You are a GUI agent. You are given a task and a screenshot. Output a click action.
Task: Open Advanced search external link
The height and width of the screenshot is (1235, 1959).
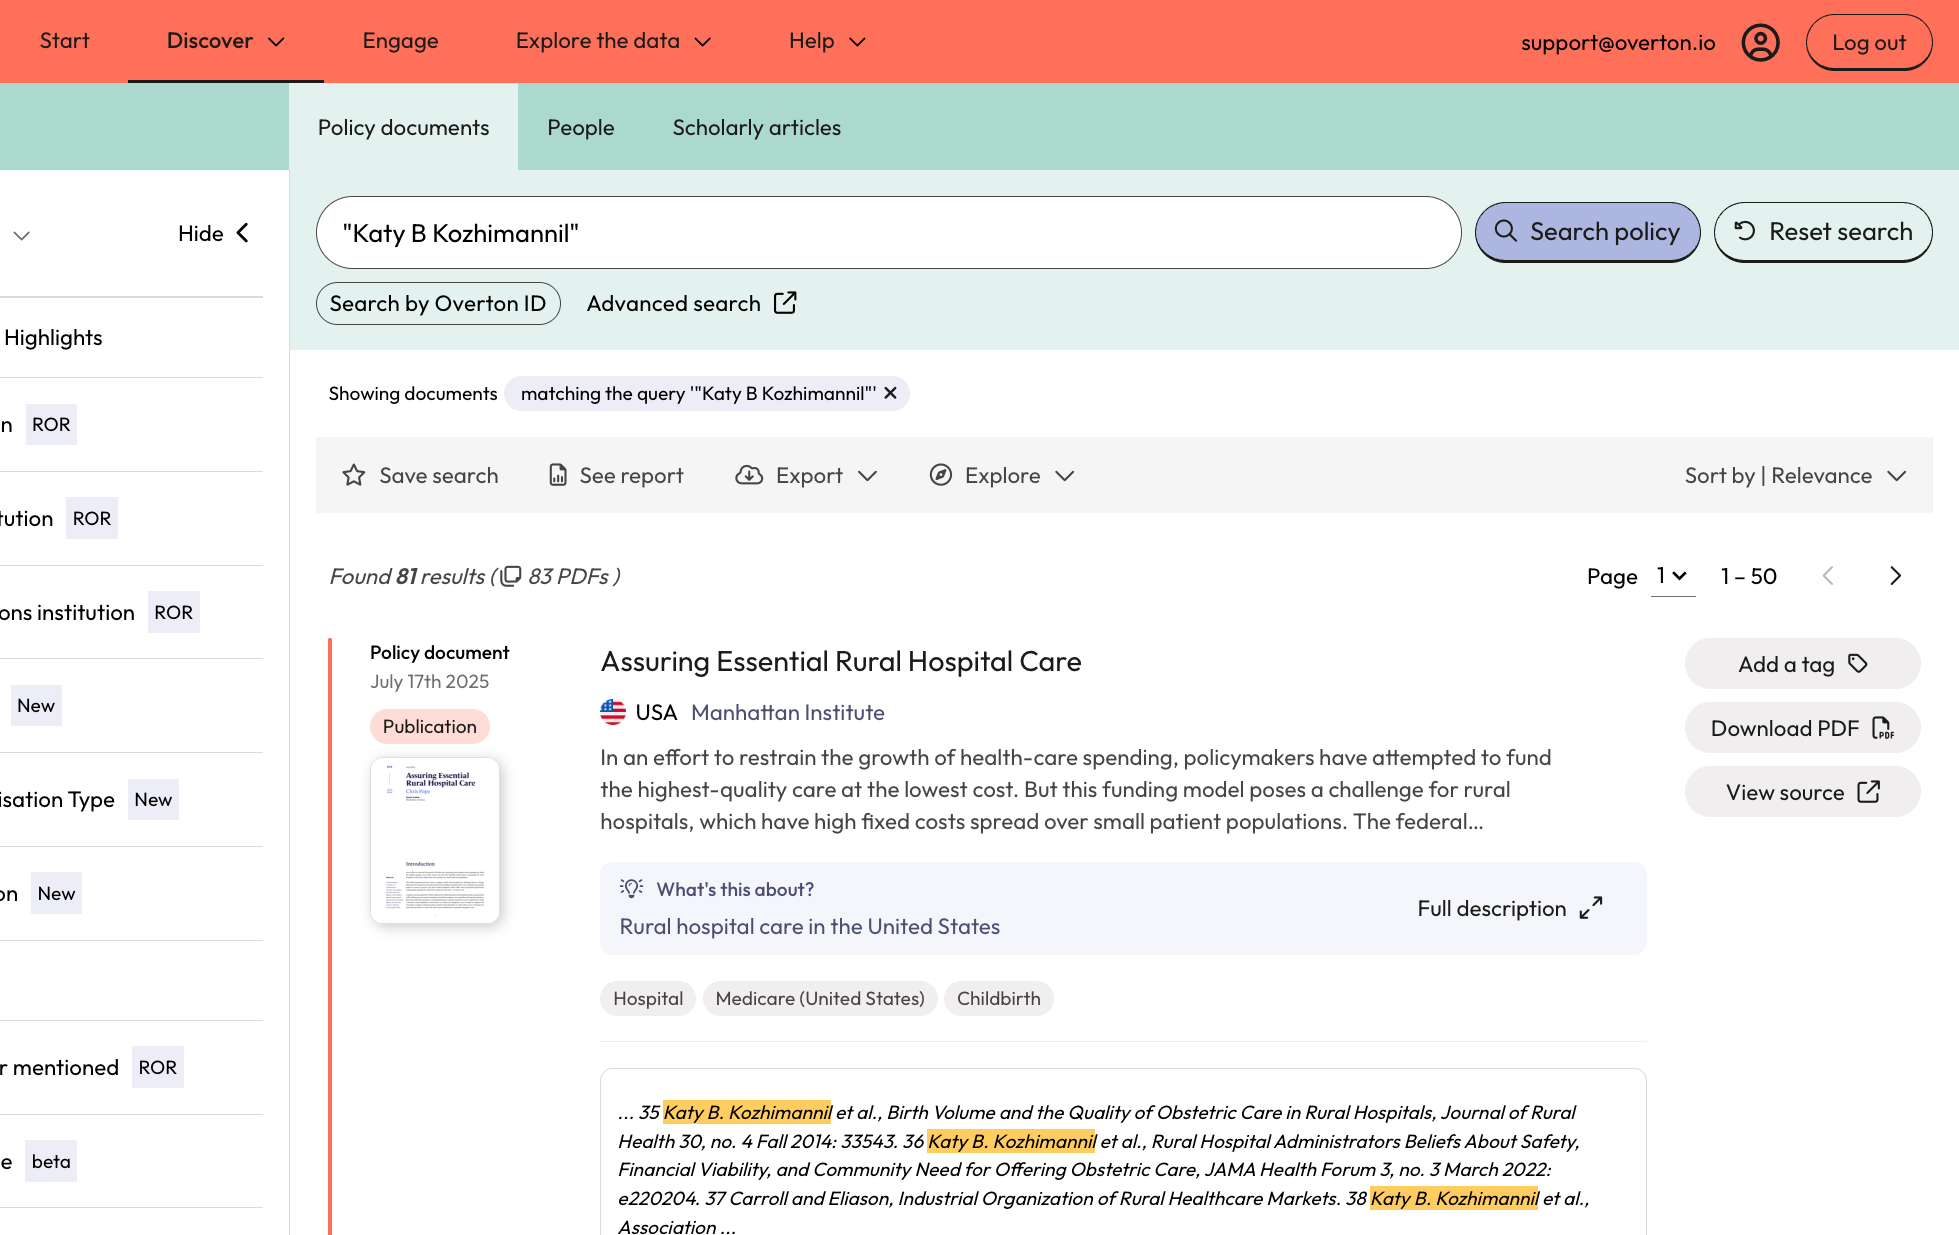[x=691, y=303]
